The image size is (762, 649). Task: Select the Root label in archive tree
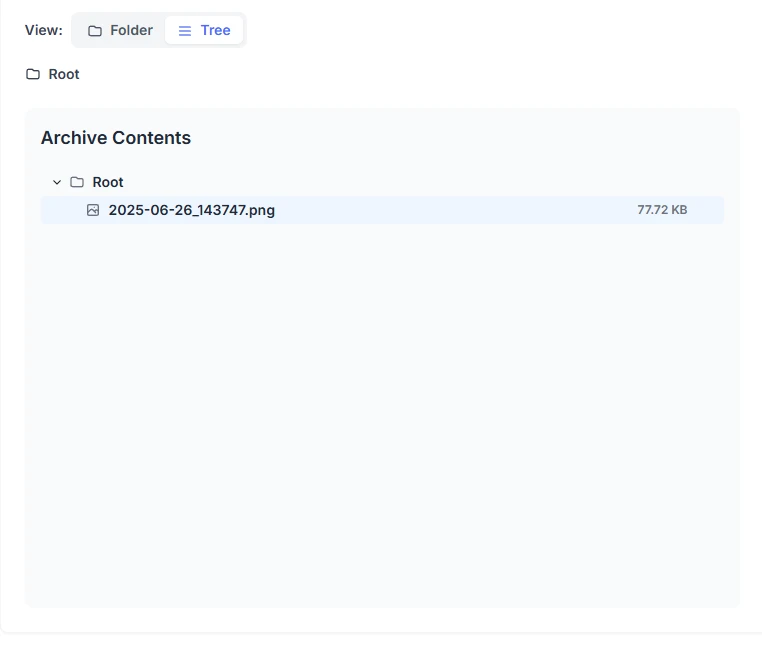pos(108,182)
